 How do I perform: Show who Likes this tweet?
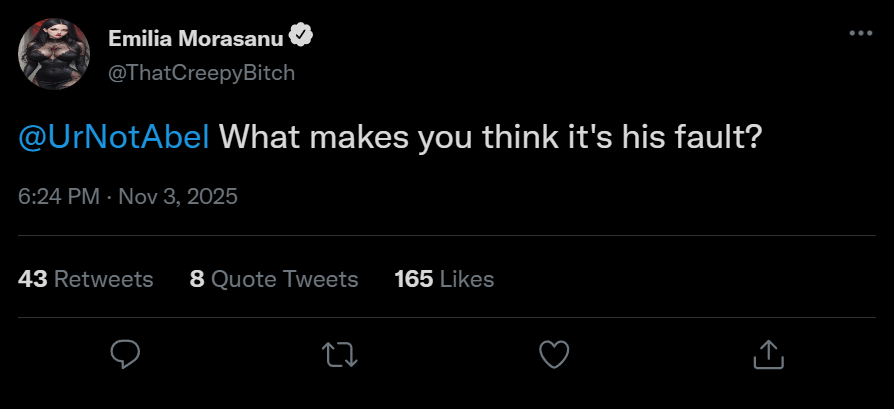pyautogui.click(x=467, y=279)
